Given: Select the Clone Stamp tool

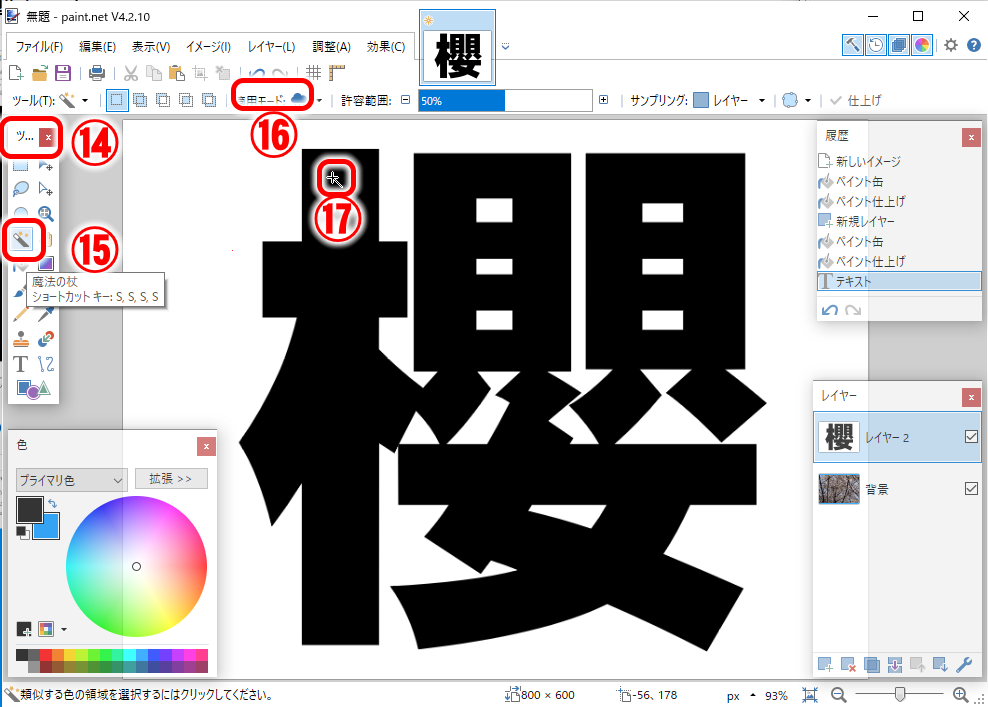Looking at the screenshot, I should [21, 338].
